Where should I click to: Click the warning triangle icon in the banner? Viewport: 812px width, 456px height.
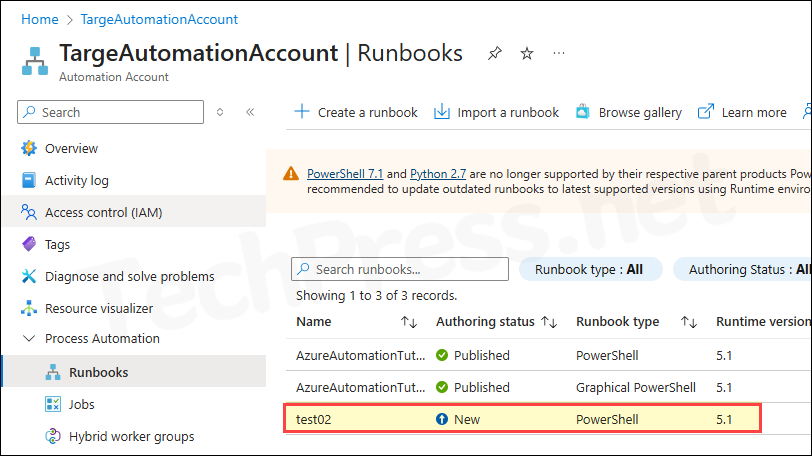click(291, 173)
